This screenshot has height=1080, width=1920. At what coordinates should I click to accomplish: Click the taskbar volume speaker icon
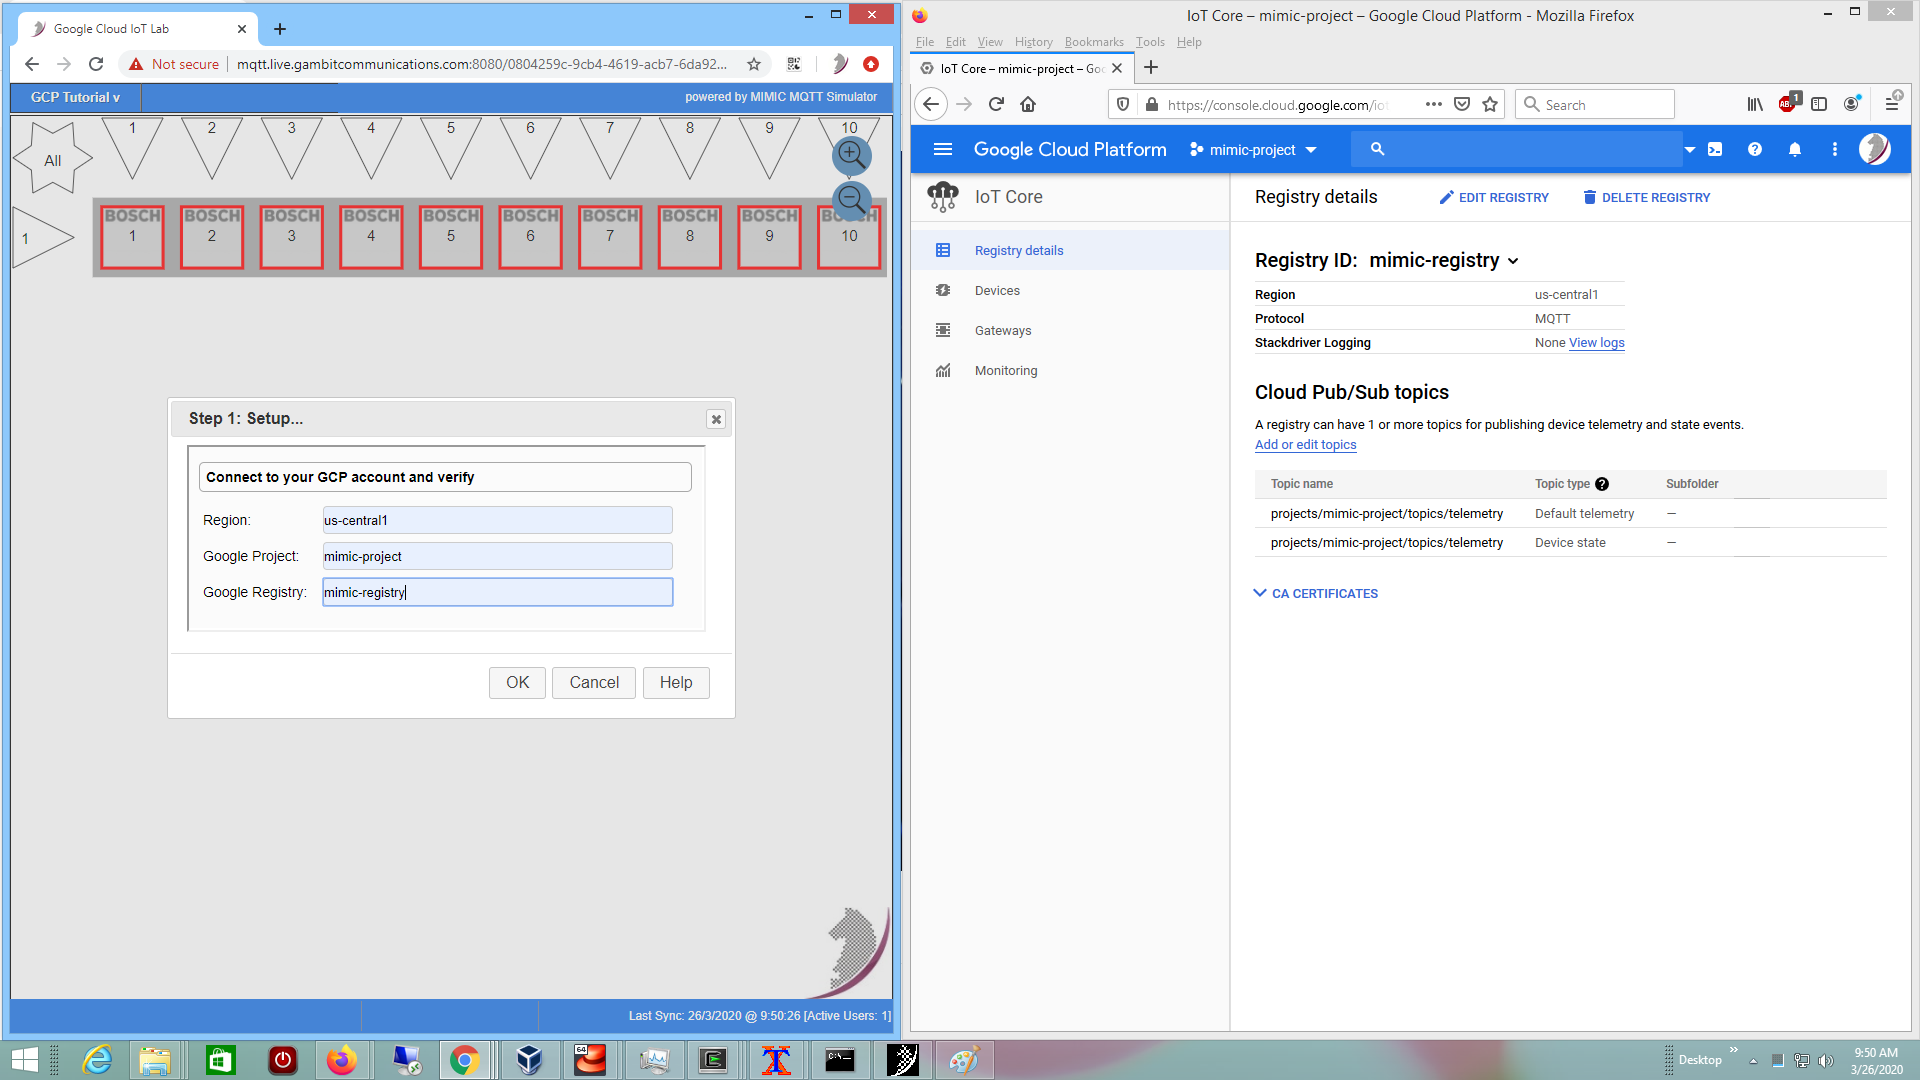pyautogui.click(x=1825, y=1060)
